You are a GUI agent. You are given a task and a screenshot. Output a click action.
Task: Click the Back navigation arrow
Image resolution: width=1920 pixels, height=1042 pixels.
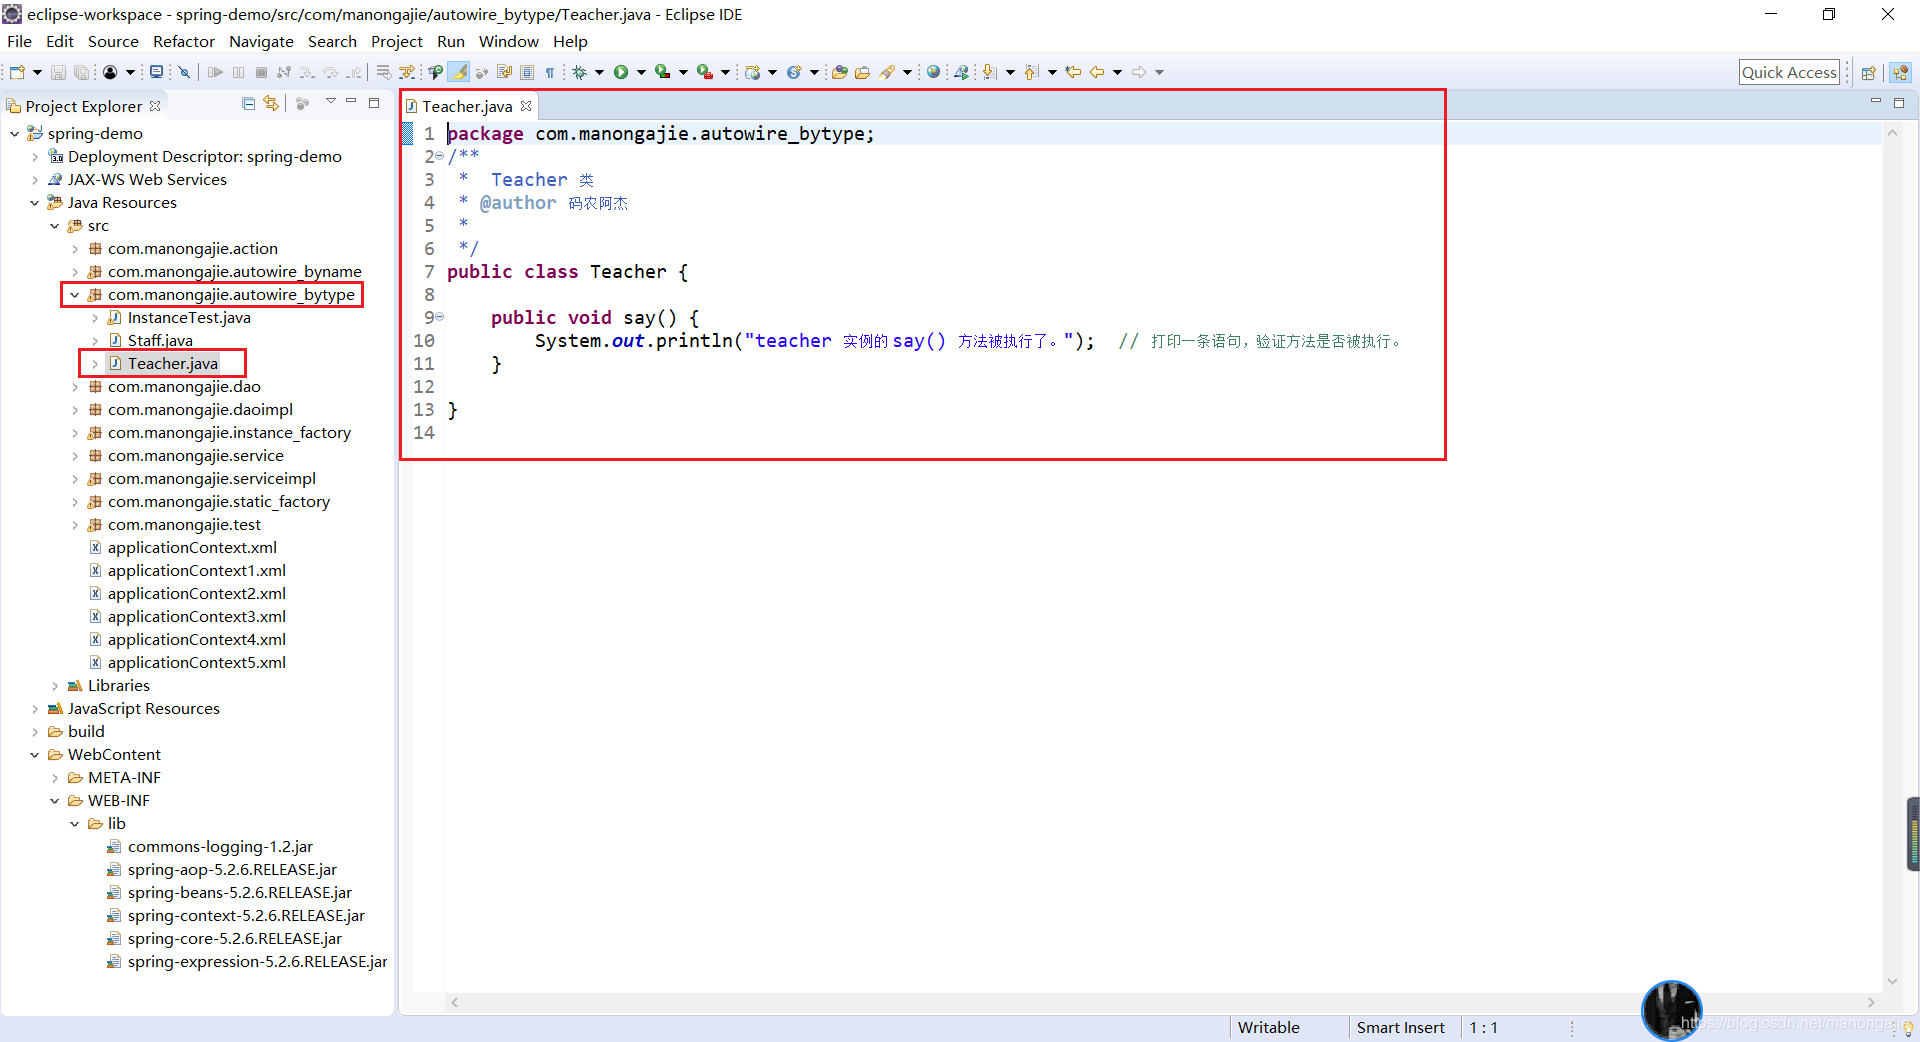point(1097,72)
